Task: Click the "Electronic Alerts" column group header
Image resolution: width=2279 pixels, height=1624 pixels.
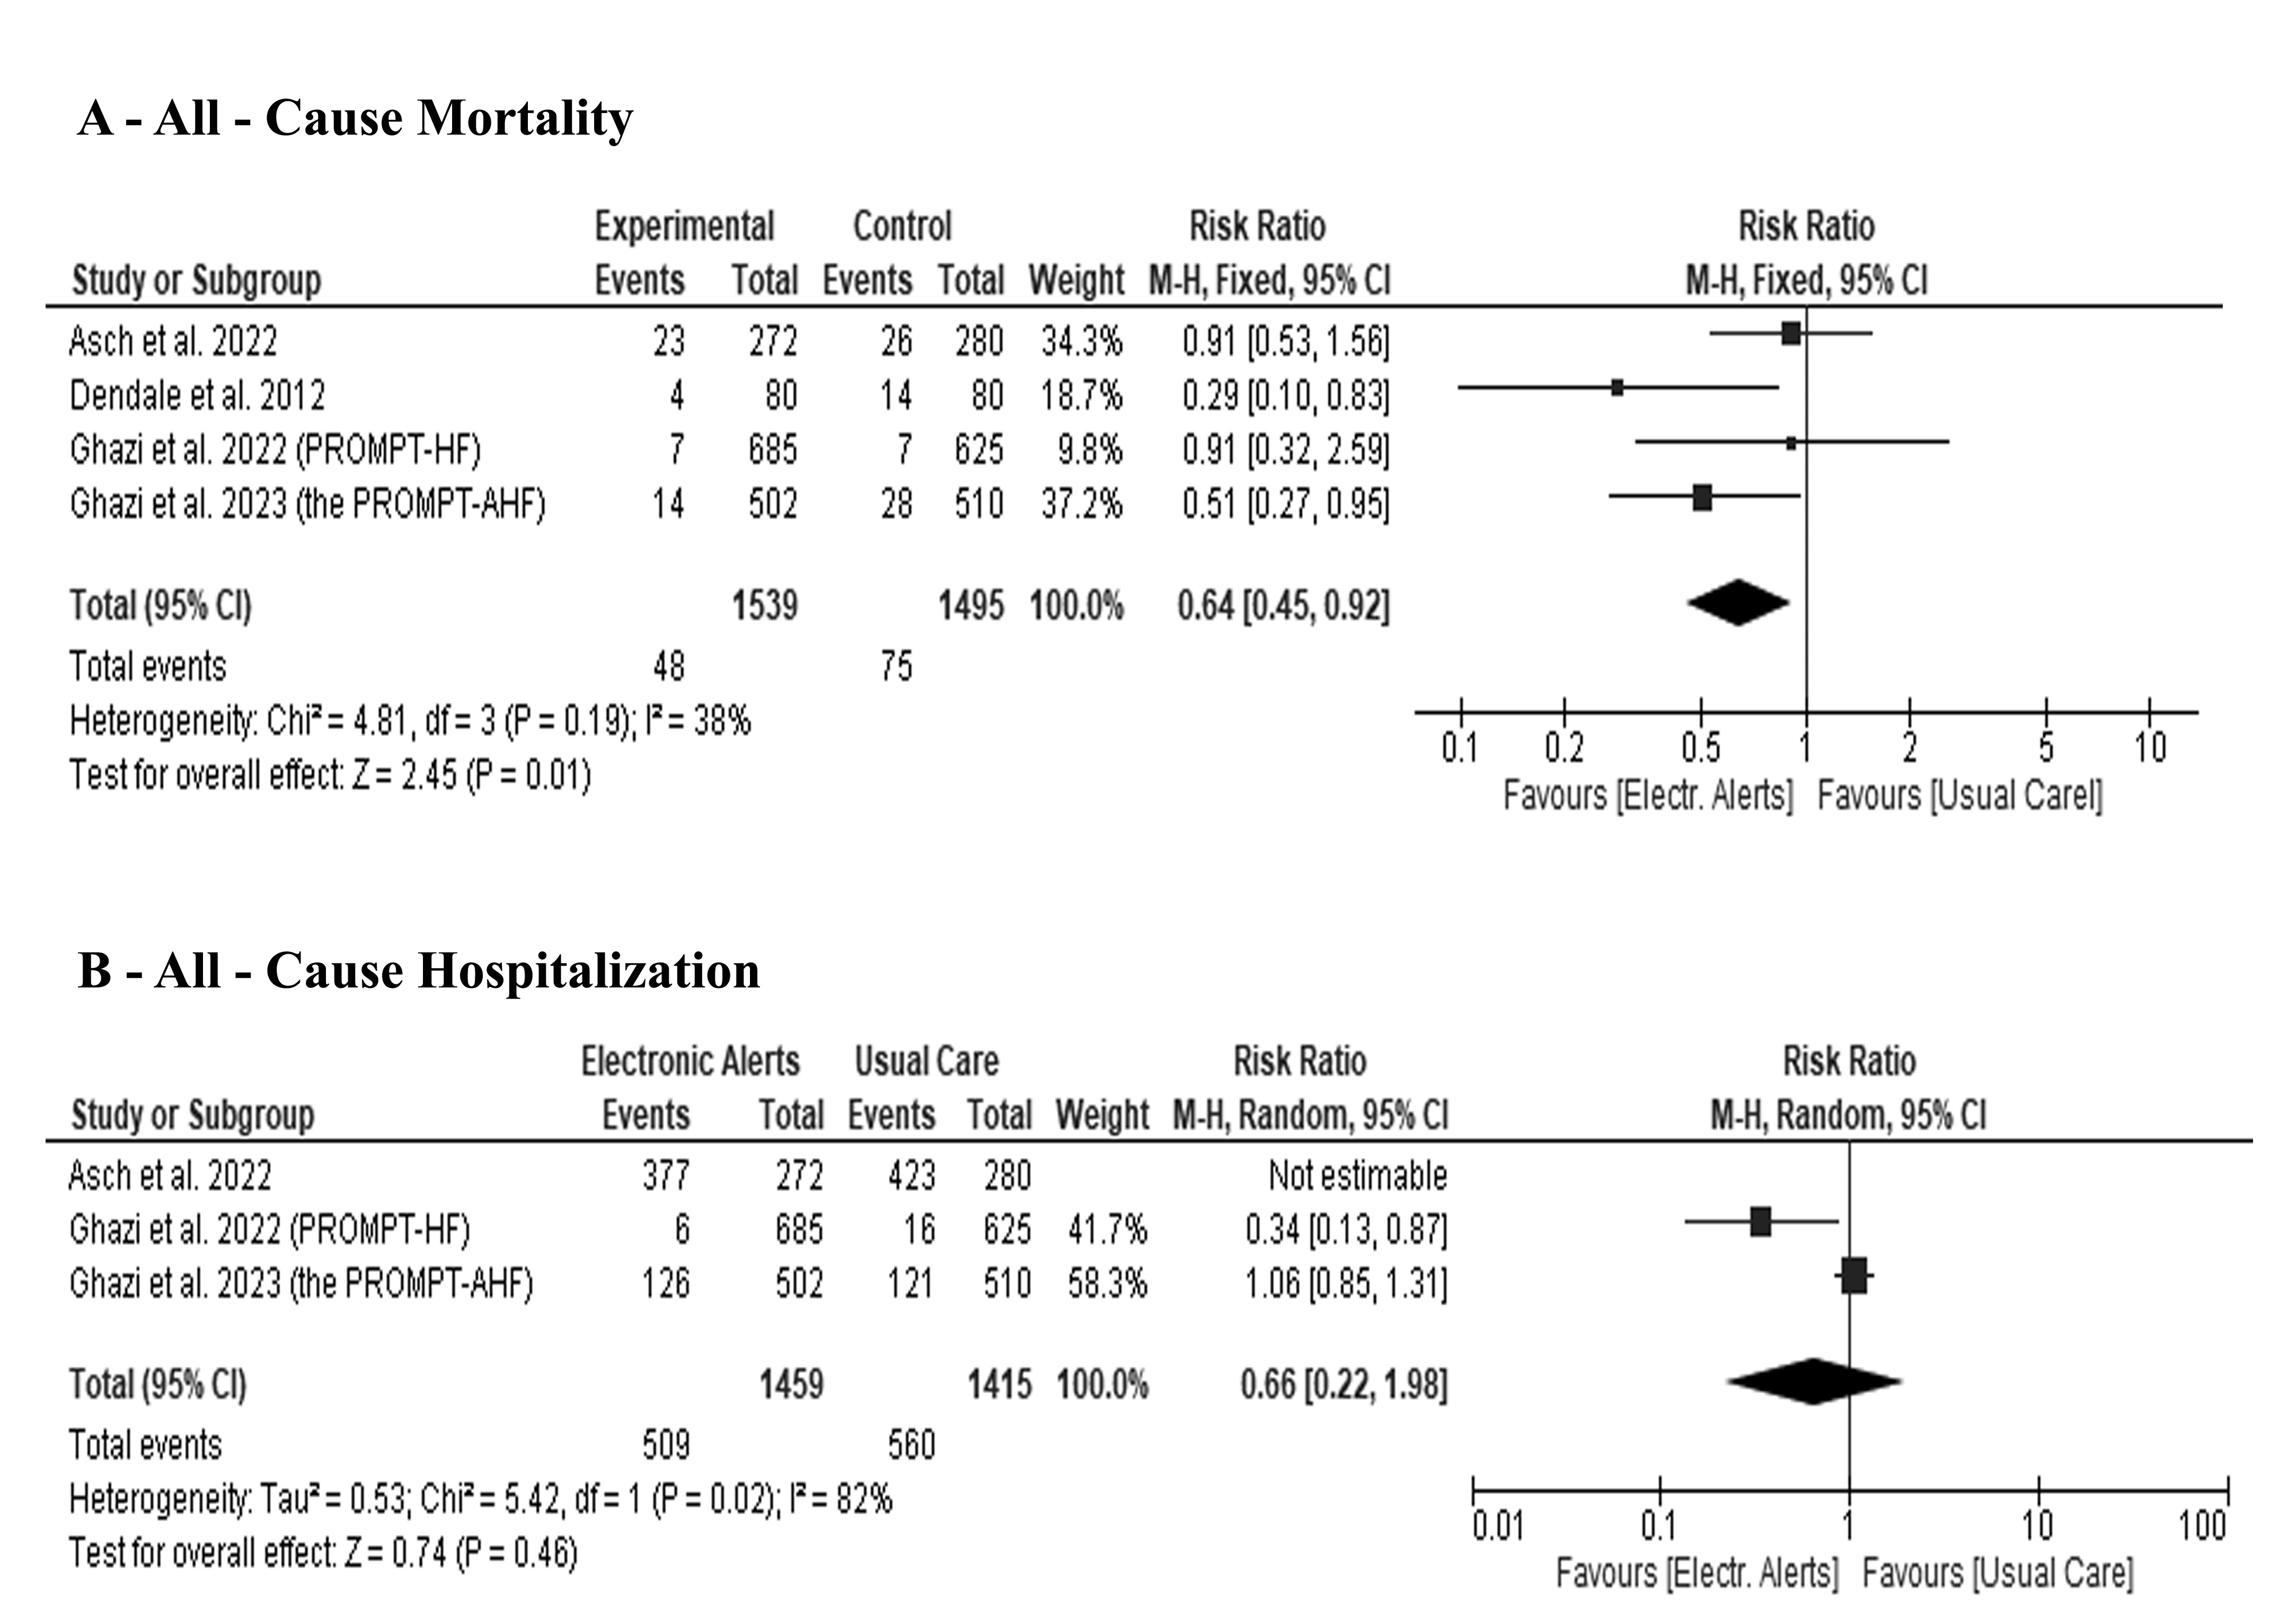Action: tap(690, 1061)
